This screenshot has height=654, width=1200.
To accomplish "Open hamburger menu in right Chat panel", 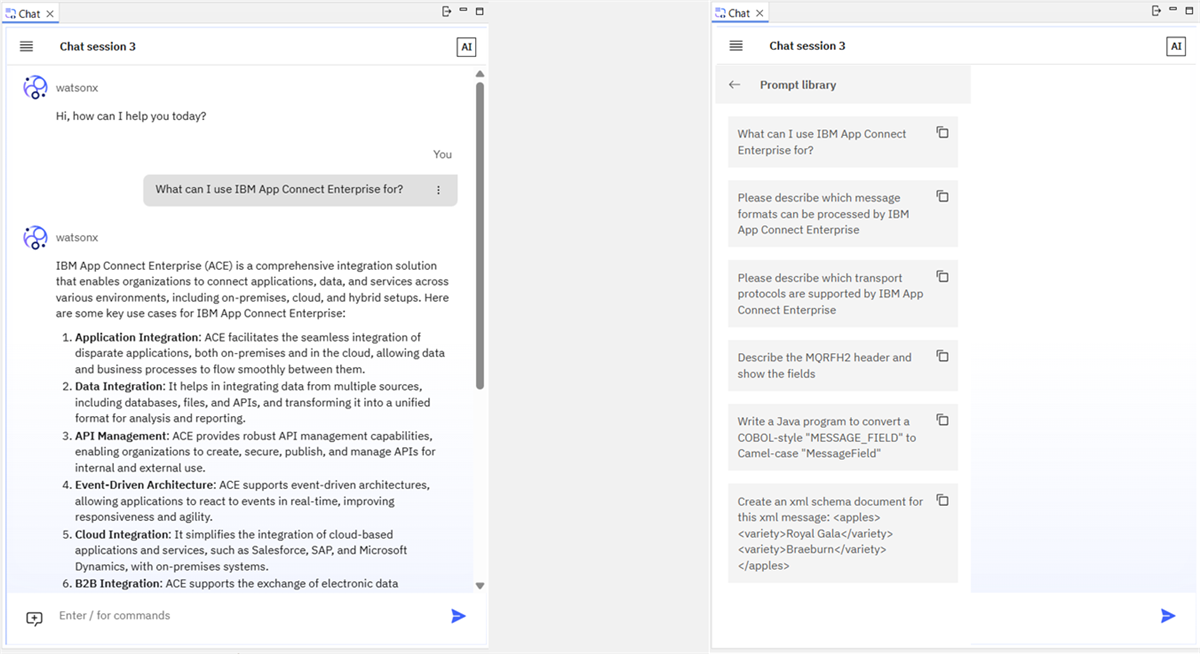I will [x=736, y=46].
